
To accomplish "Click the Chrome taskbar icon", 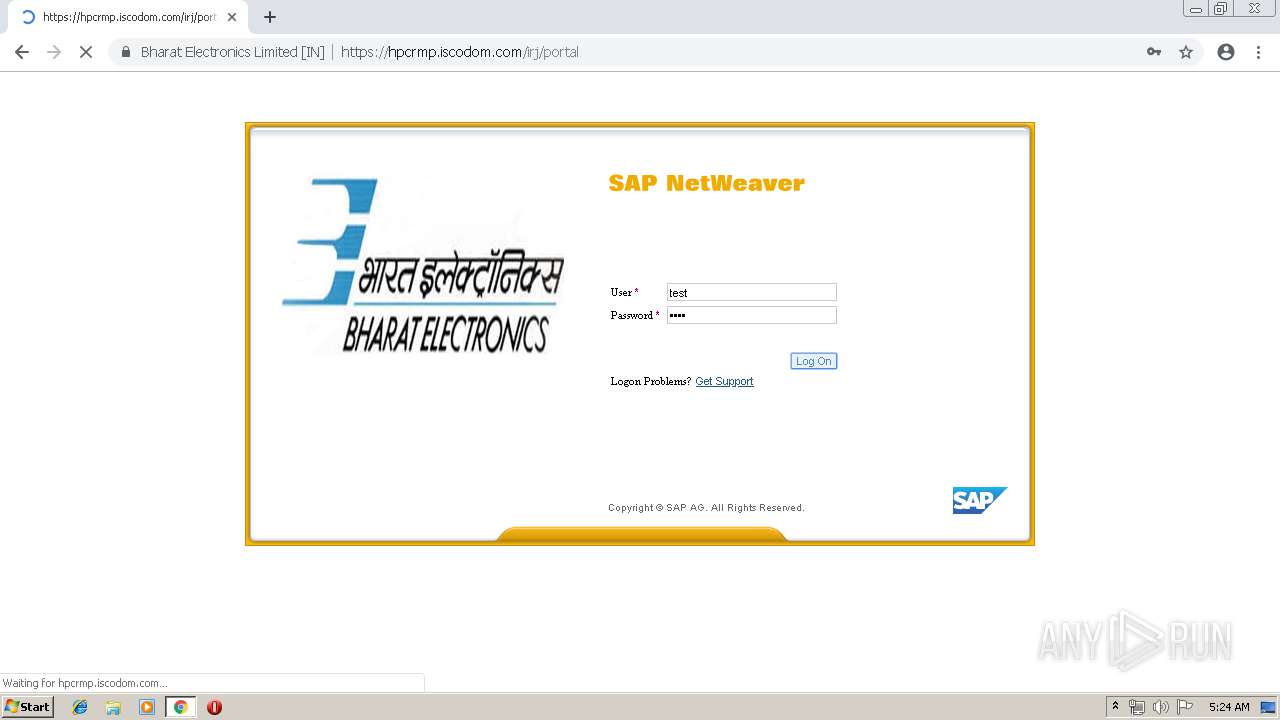I will point(180,707).
